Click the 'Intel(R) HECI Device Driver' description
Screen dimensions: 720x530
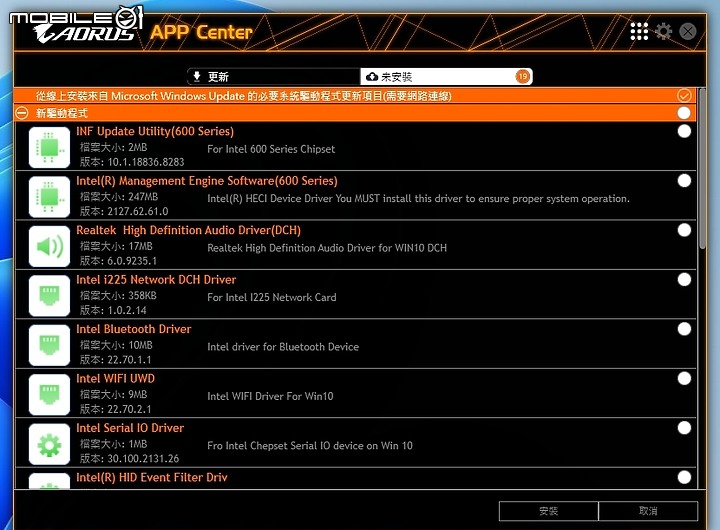tap(418, 199)
